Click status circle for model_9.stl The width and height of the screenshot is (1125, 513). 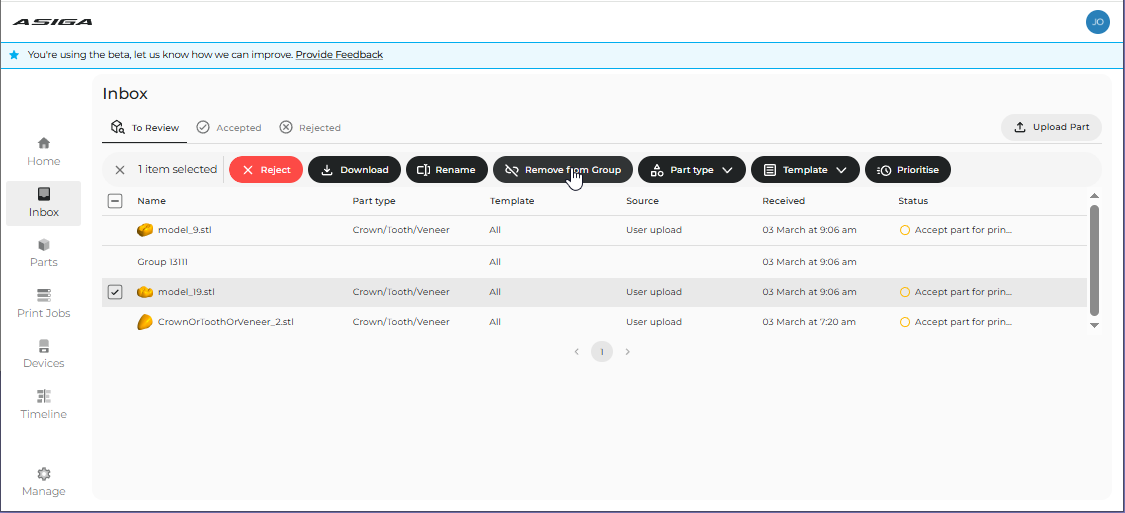point(905,230)
